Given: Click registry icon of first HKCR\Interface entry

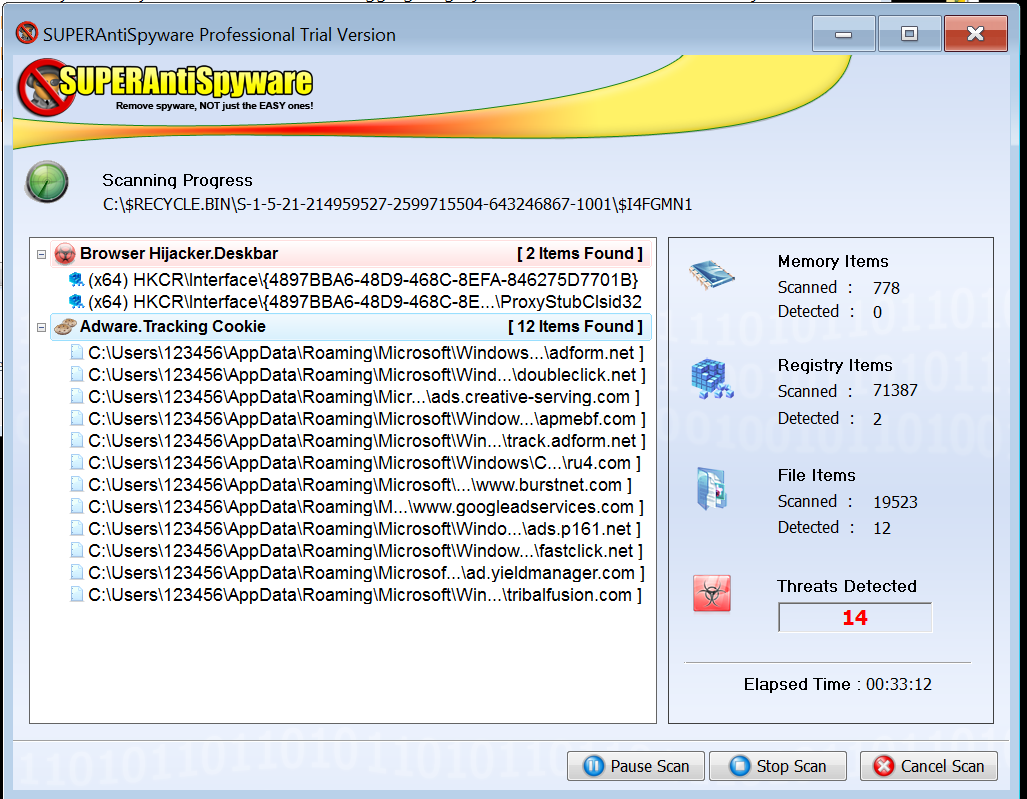Looking at the screenshot, I should (76, 280).
